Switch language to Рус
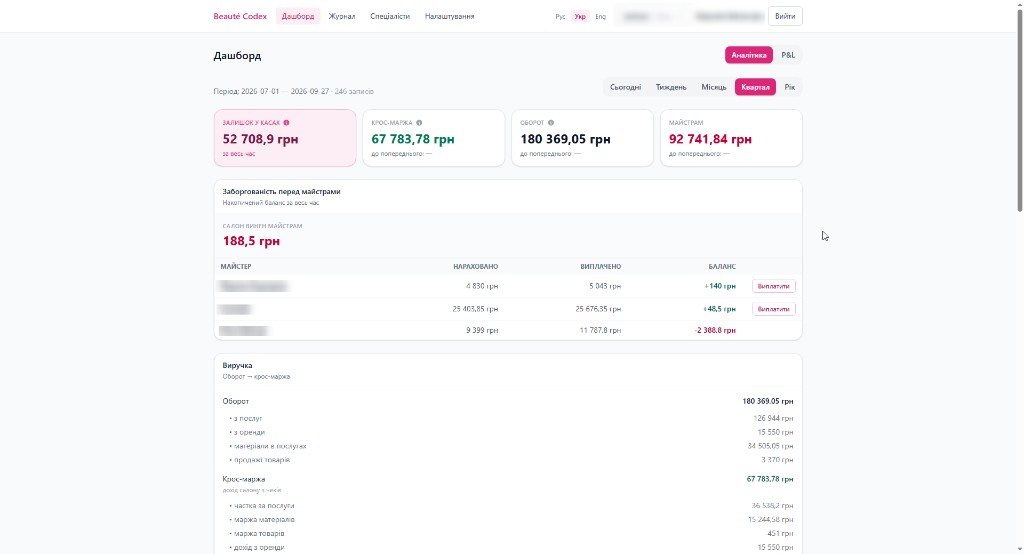 click(560, 16)
